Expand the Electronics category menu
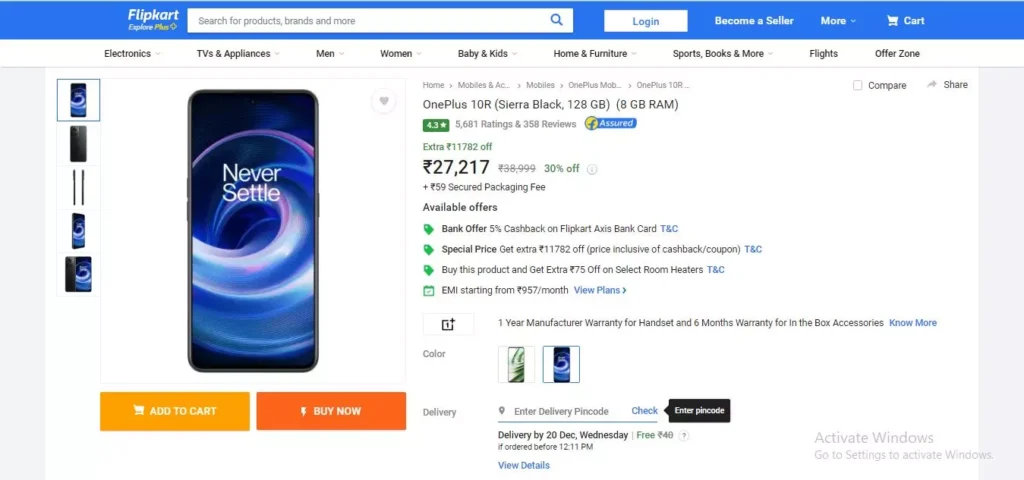Screen dimensions: 1024x480 tap(133, 54)
